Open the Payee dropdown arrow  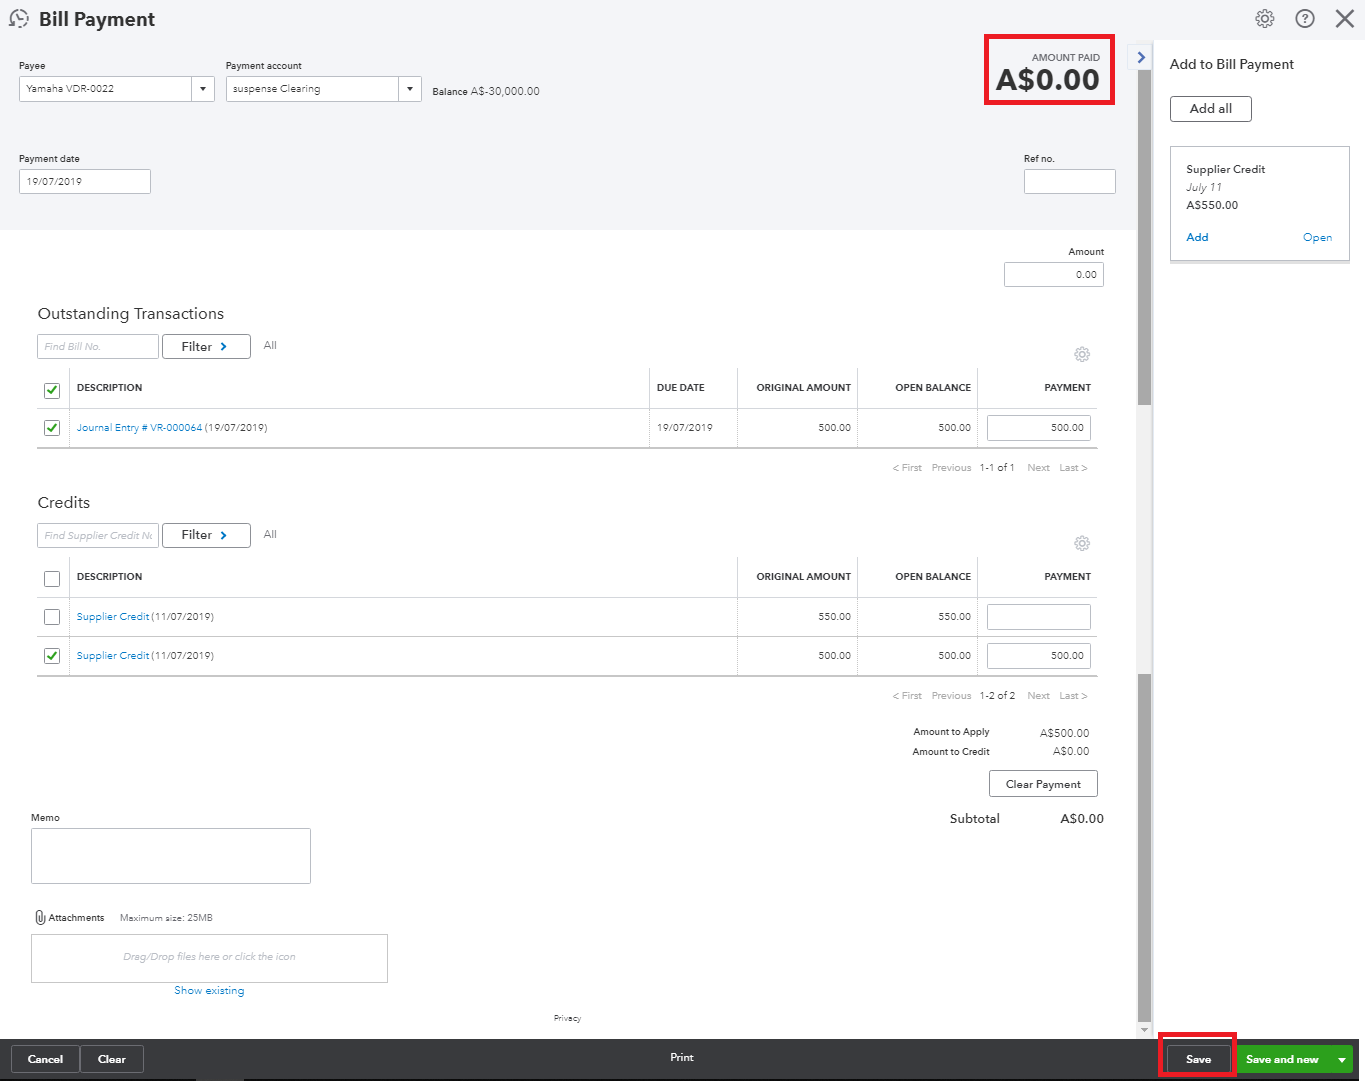(203, 89)
